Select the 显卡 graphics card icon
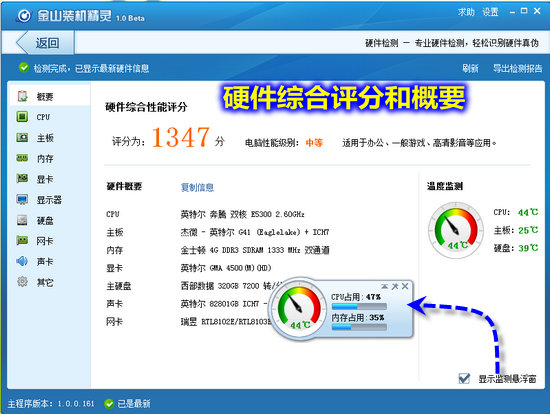This screenshot has height=414, width=550. [22, 179]
